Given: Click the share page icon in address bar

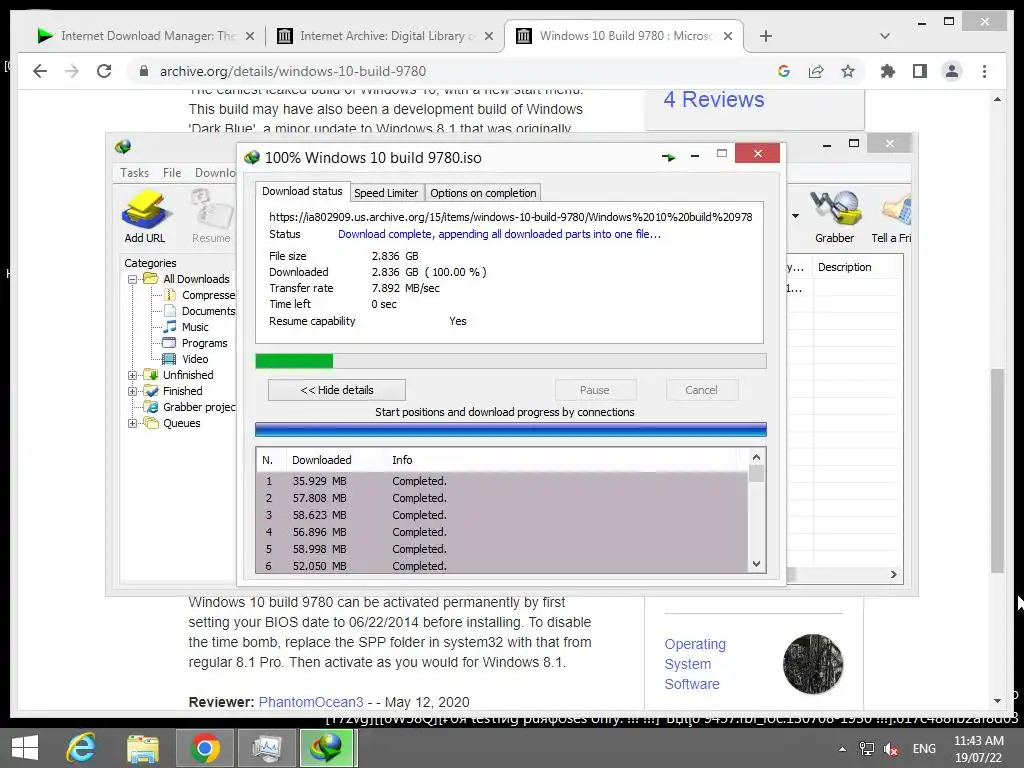Looking at the screenshot, I should pyautogui.click(x=816, y=71).
